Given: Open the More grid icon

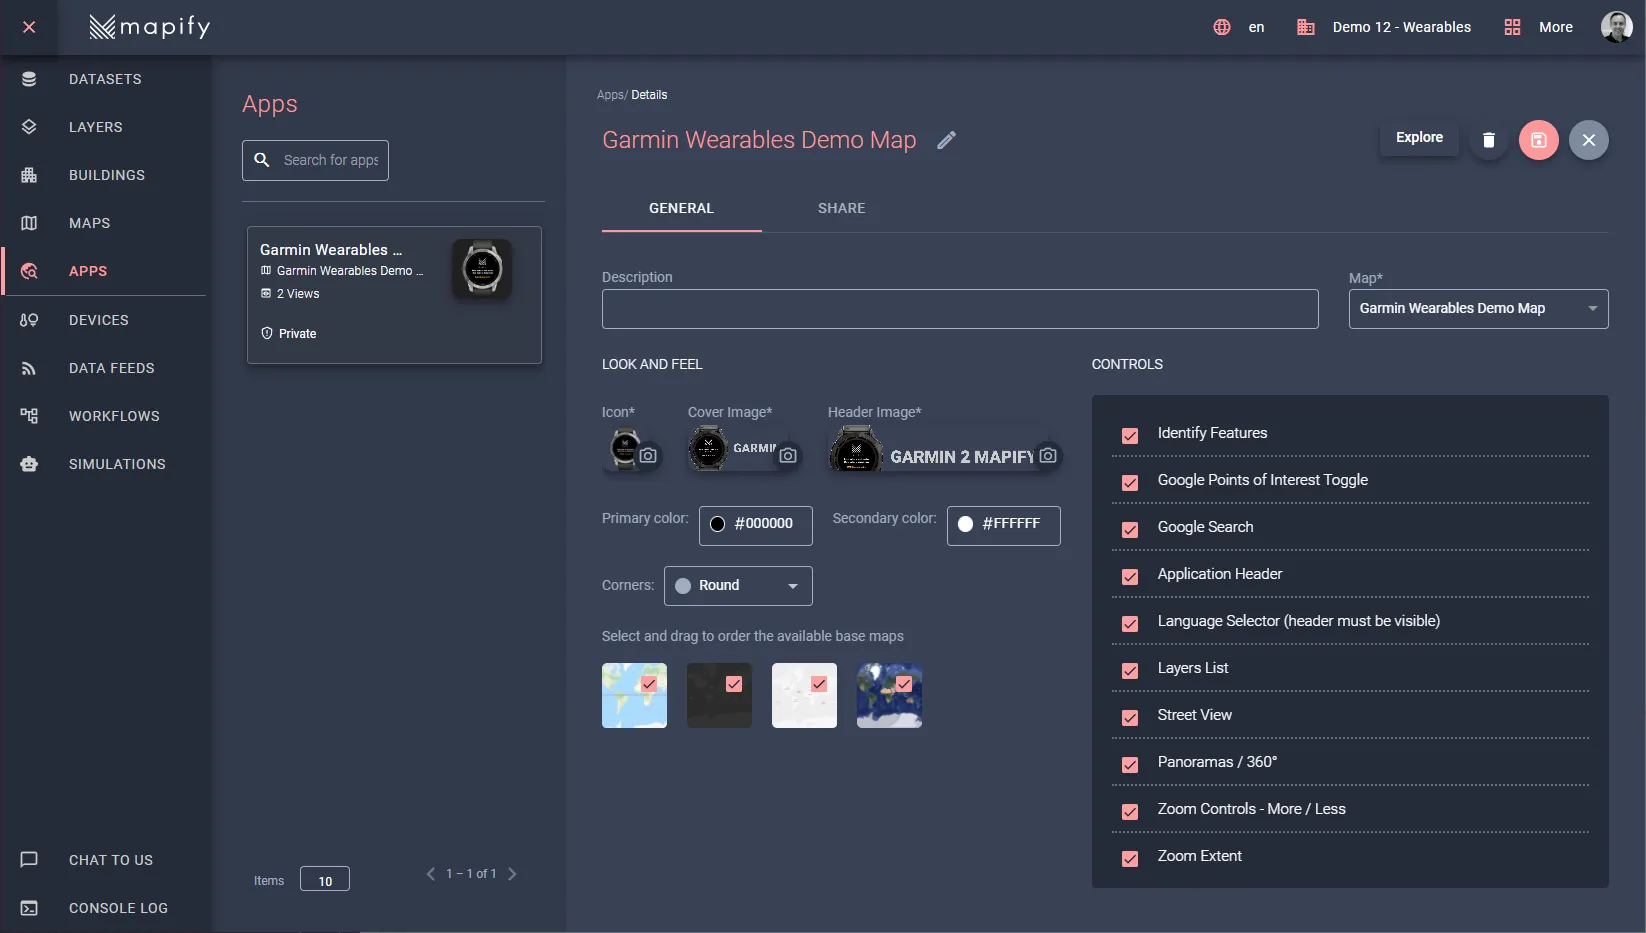Looking at the screenshot, I should point(1512,27).
